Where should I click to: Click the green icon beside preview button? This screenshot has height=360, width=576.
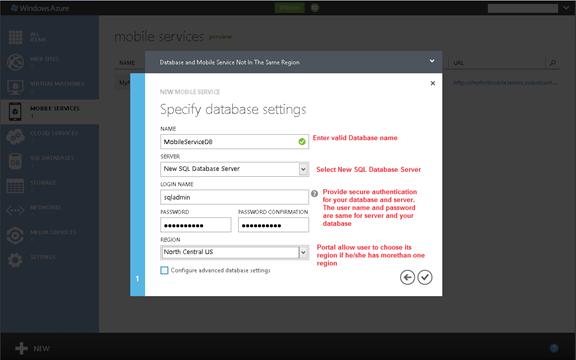[314, 8]
